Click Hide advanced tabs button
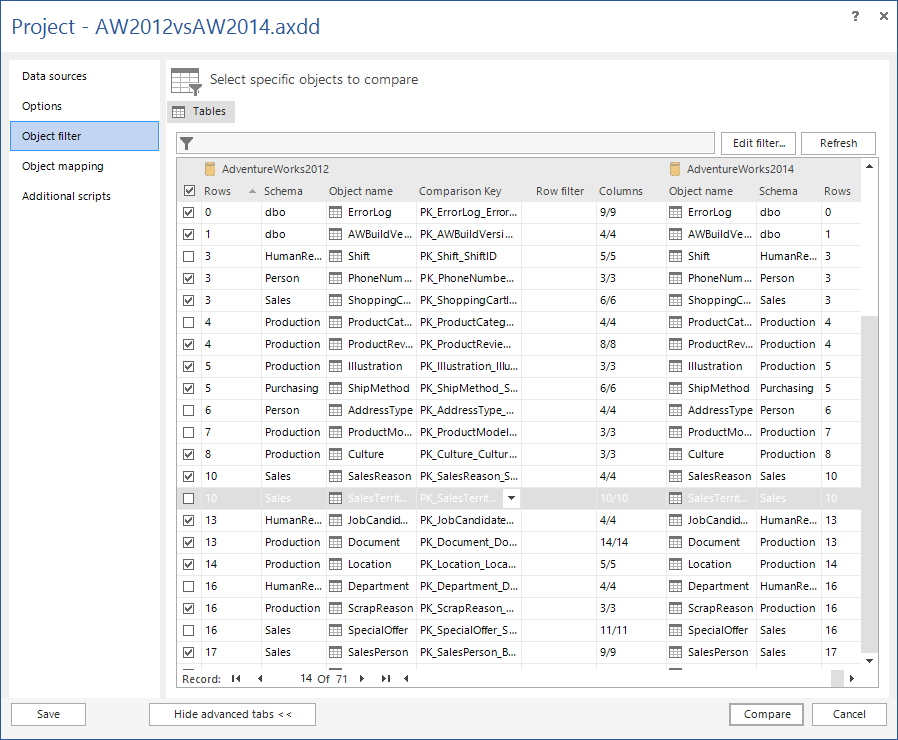 tap(232, 714)
